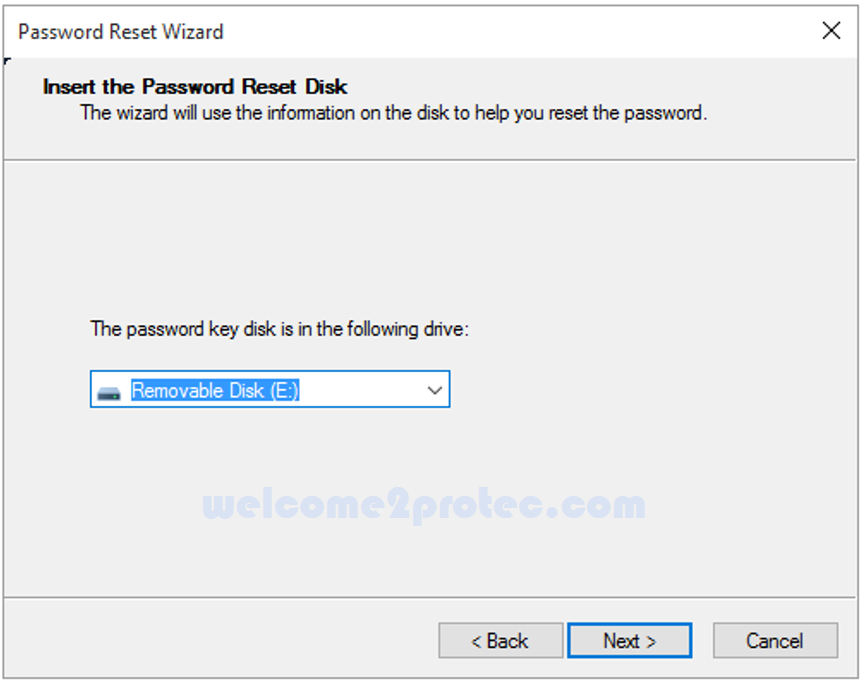The image size is (864, 680).
Task: Cancel the password reset wizard
Action: [x=775, y=640]
